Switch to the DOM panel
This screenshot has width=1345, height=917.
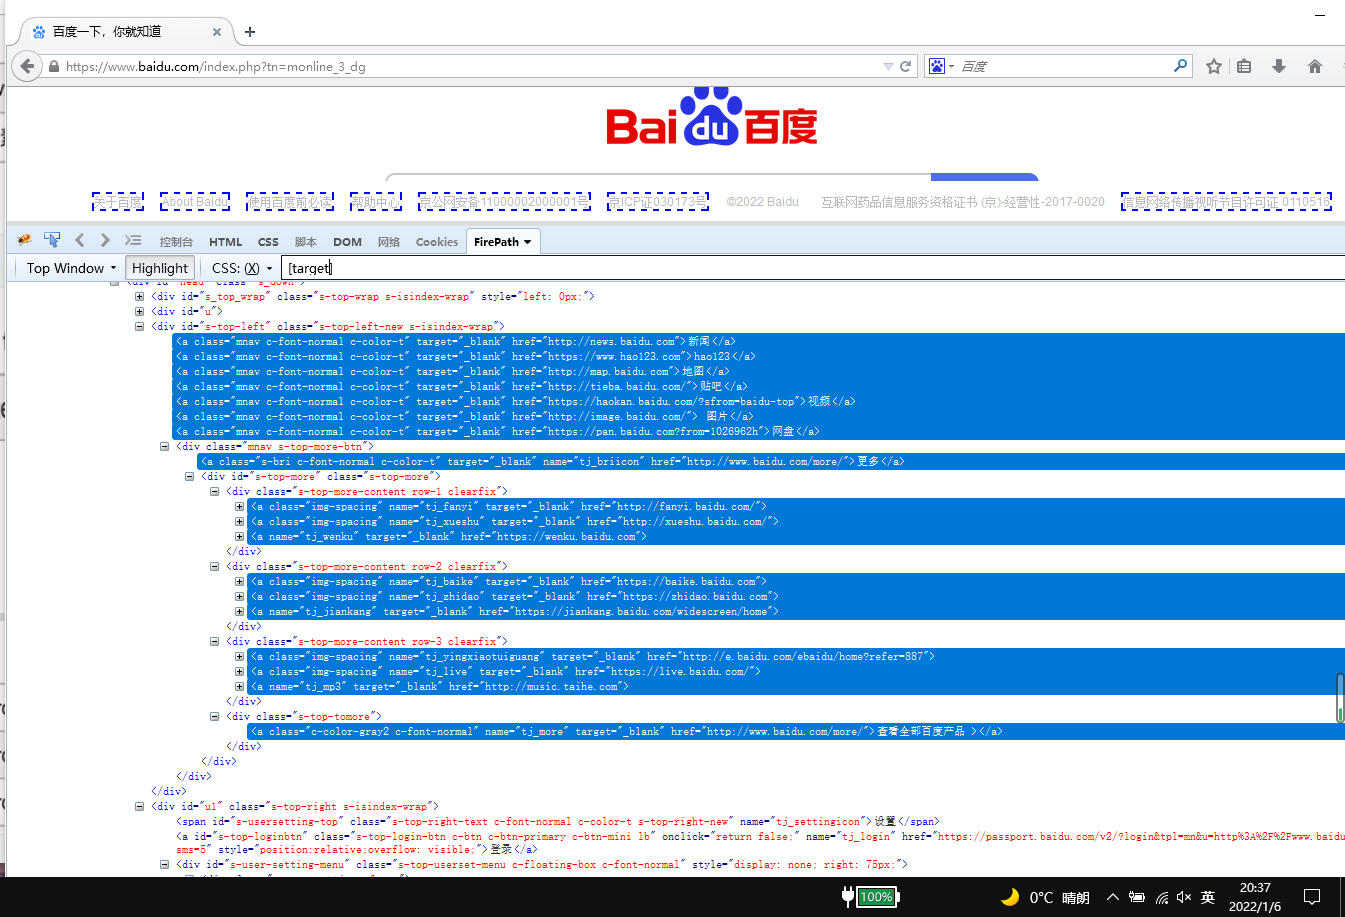click(347, 242)
